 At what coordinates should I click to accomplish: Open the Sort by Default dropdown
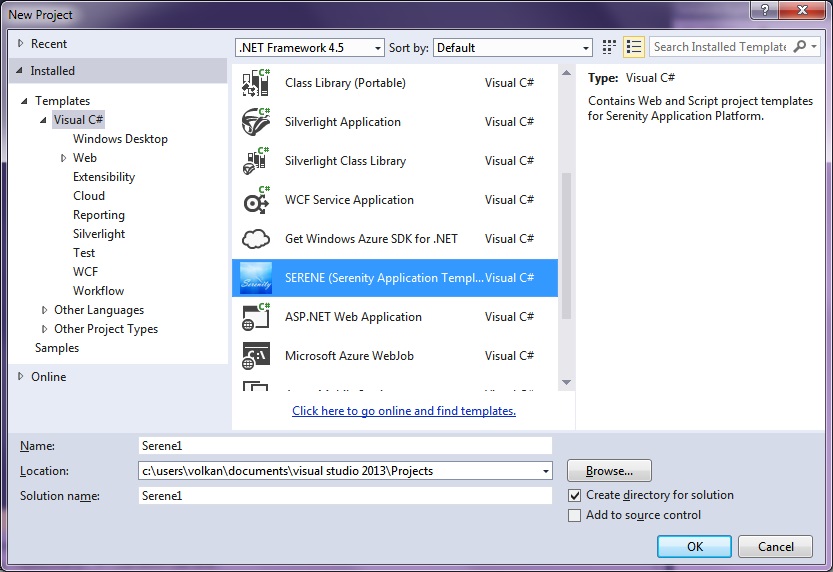pos(513,48)
